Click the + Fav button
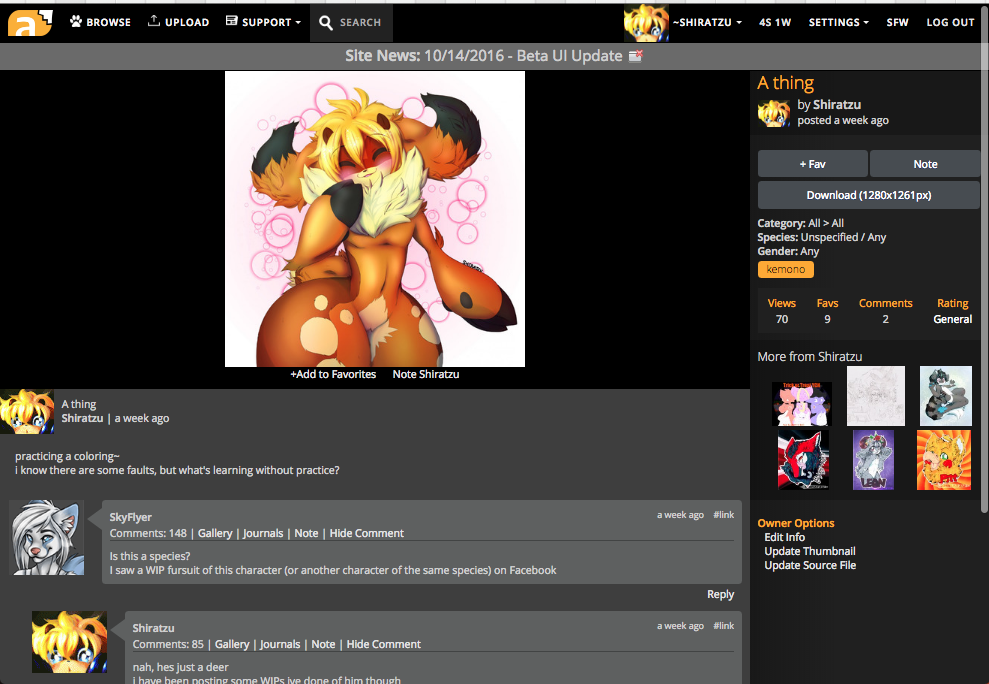989x684 pixels. pos(812,164)
